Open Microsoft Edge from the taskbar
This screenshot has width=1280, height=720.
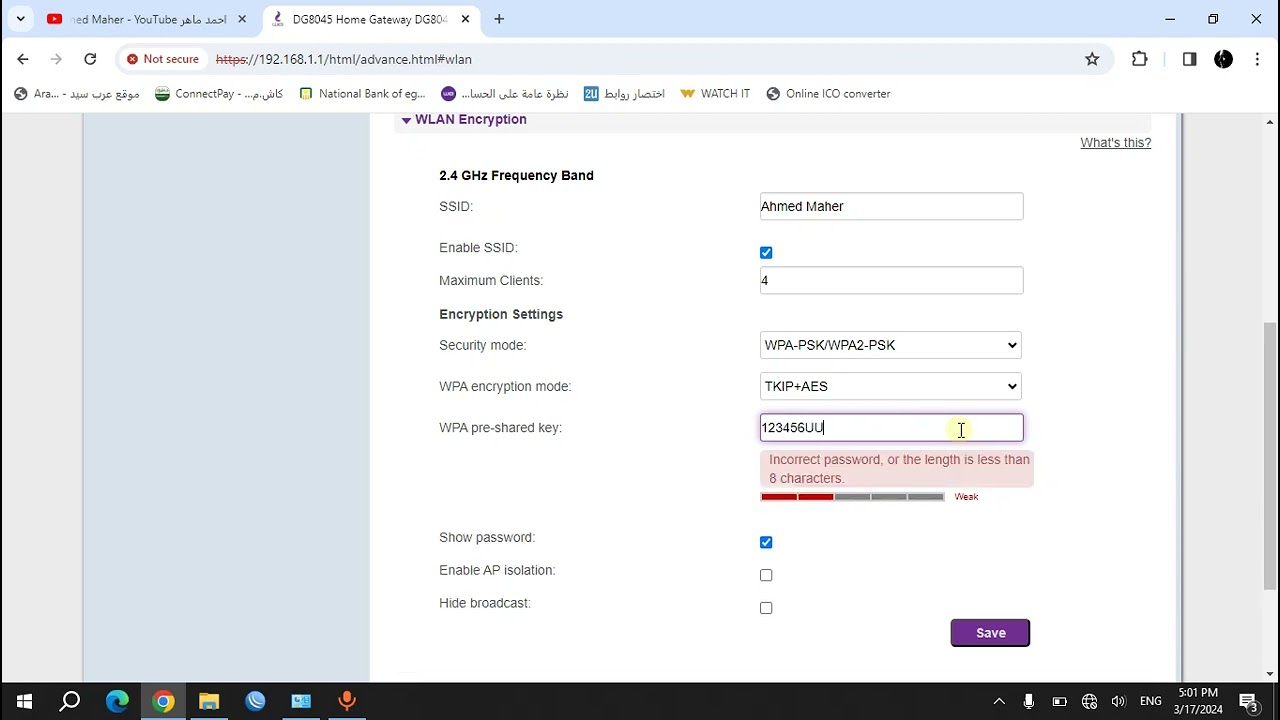[x=117, y=701]
